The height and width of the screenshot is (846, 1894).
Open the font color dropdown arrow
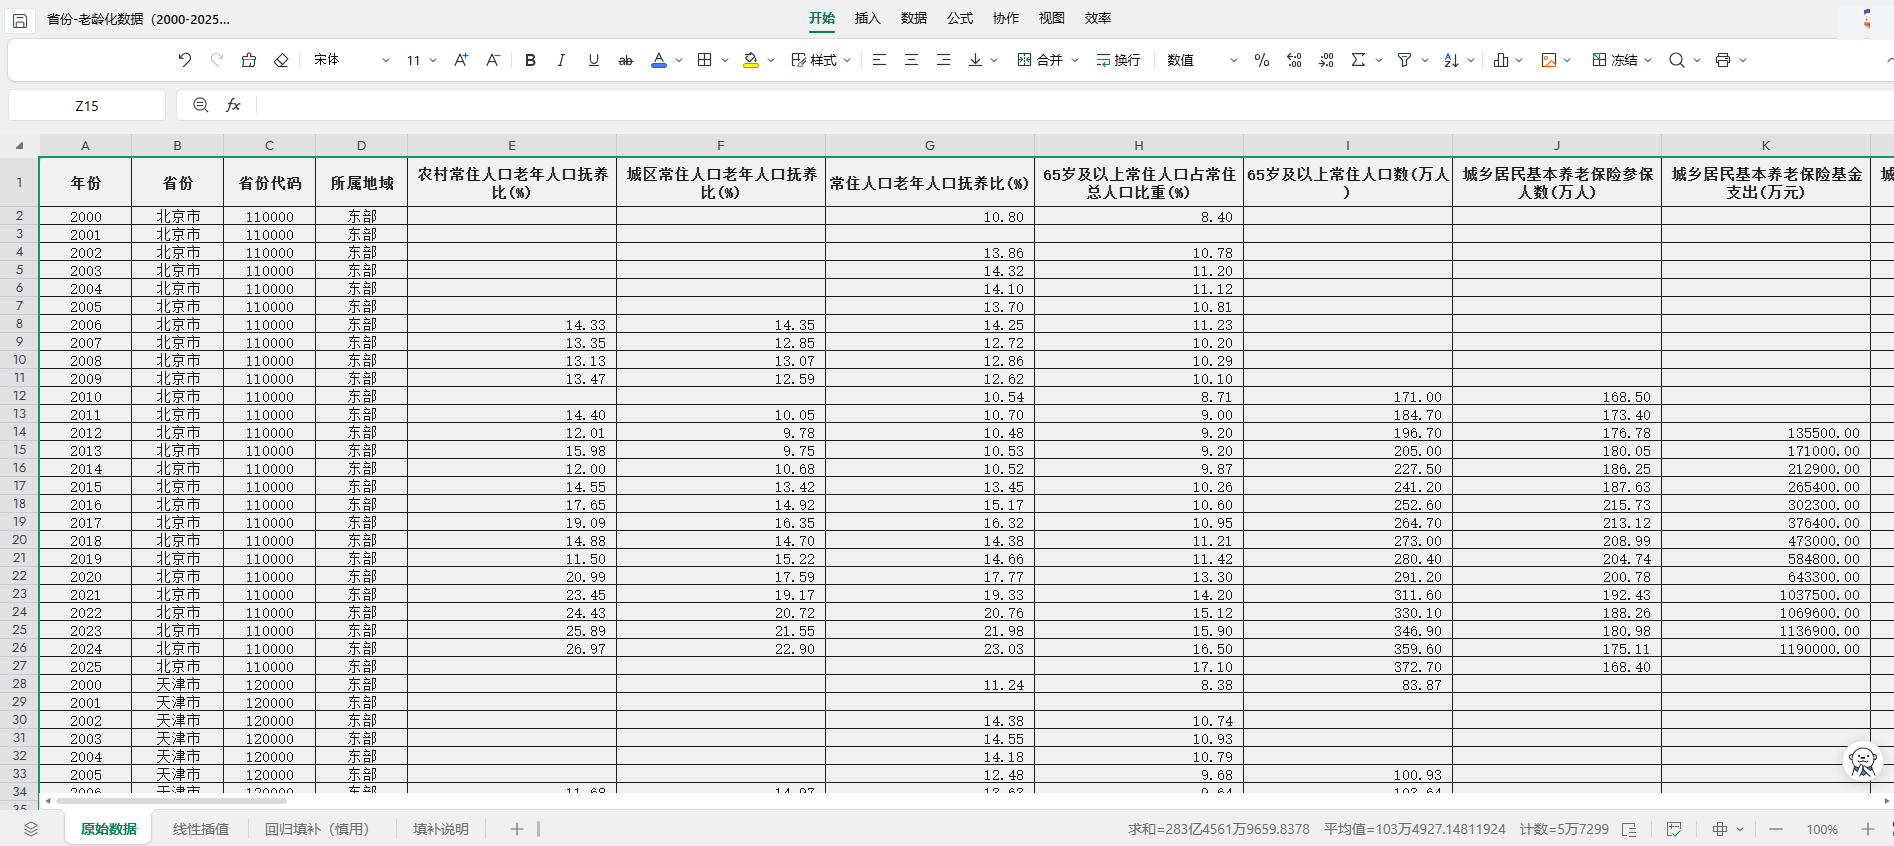click(x=679, y=60)
